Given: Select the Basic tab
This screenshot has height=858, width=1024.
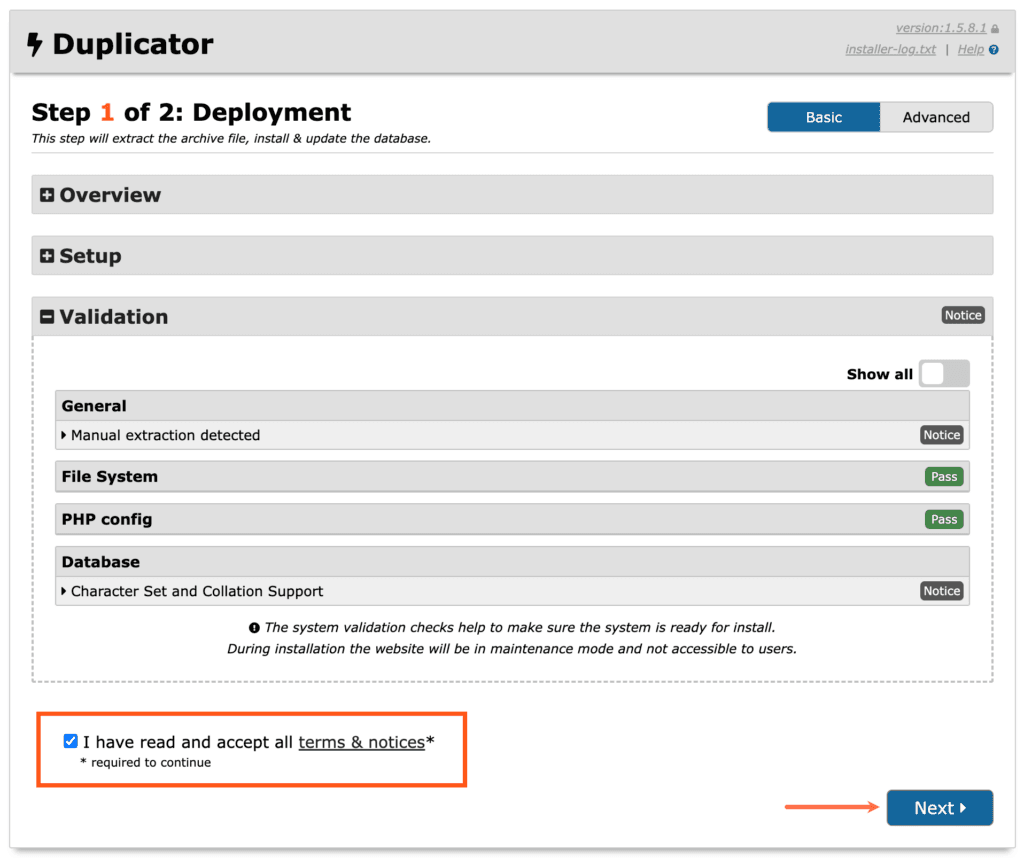Looking at the screenshot, I should click(823, 117).
